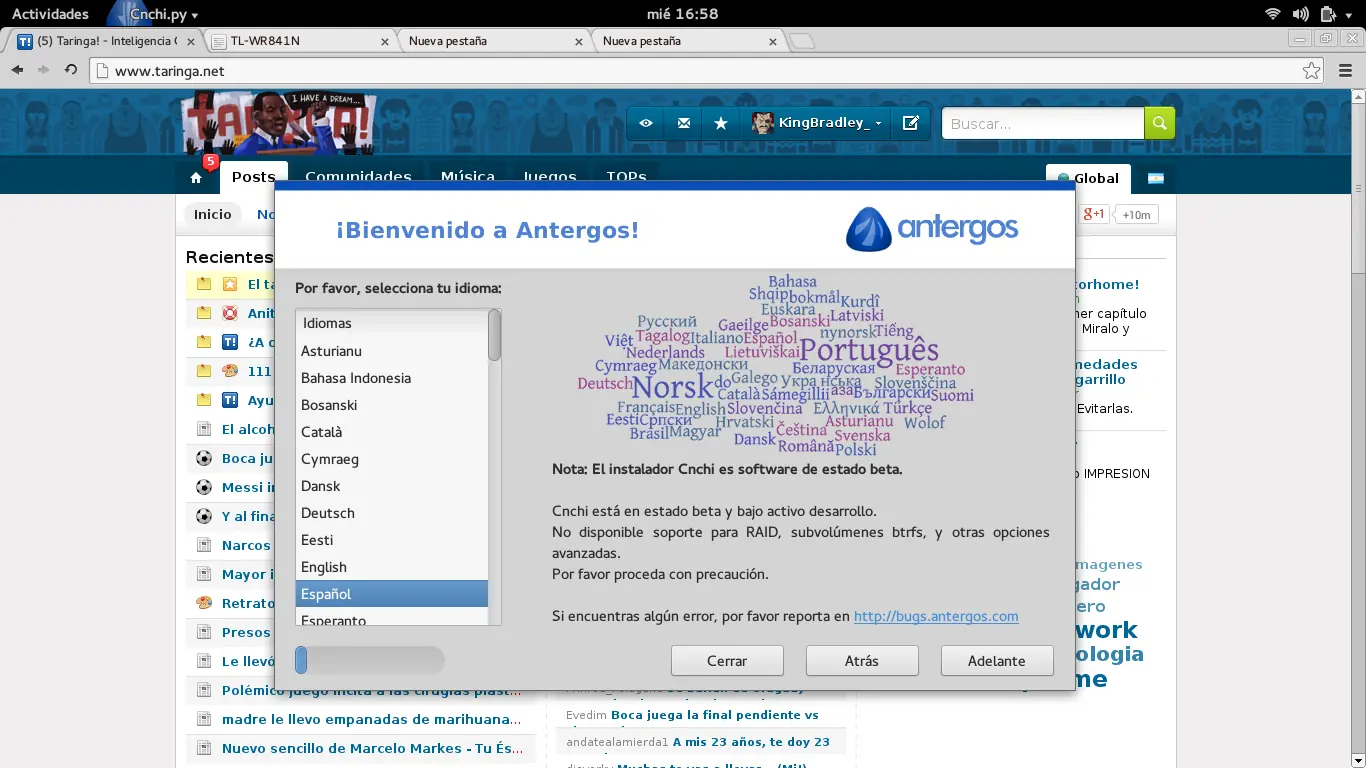
Task: Open 'madre le llevo empanadas de marihuana' post
Action: pyautogui.click(x=371, y=719)
